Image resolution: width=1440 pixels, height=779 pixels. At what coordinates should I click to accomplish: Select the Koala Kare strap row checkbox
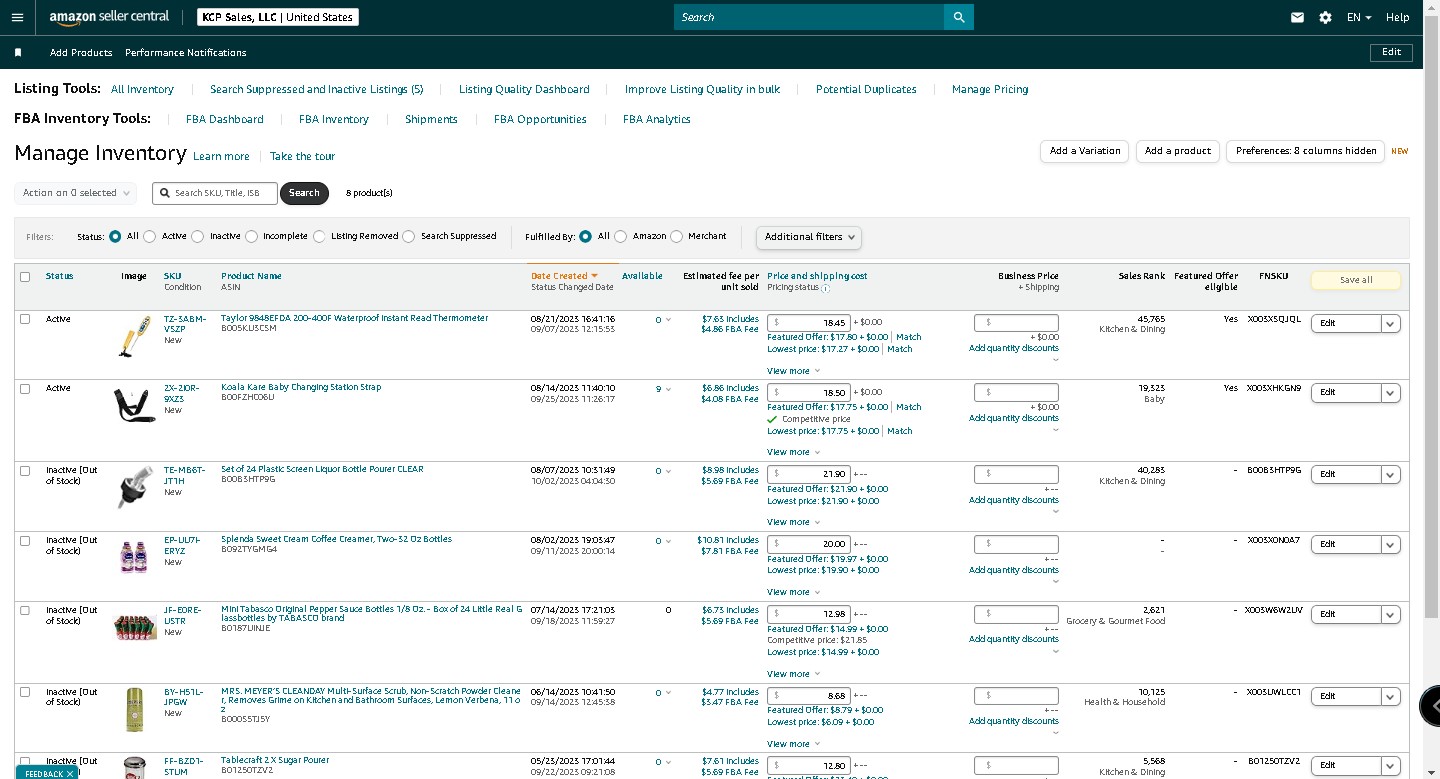click(25, 388)
